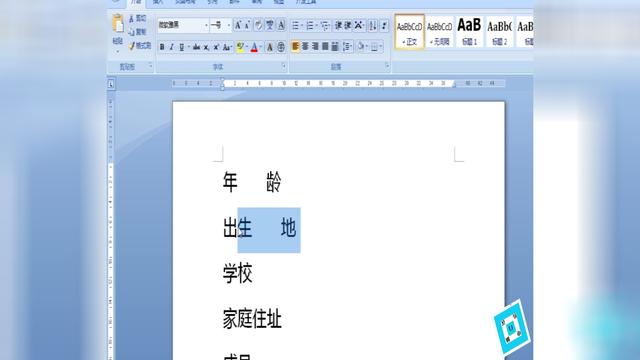Toggle strikethrough formatting
640x360 pixels.
tap(196, 47)
